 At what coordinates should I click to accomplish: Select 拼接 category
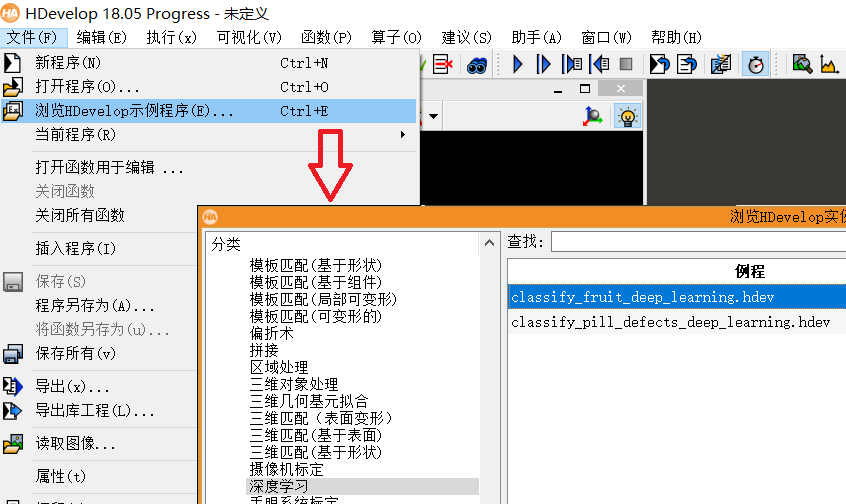(264, 351)
